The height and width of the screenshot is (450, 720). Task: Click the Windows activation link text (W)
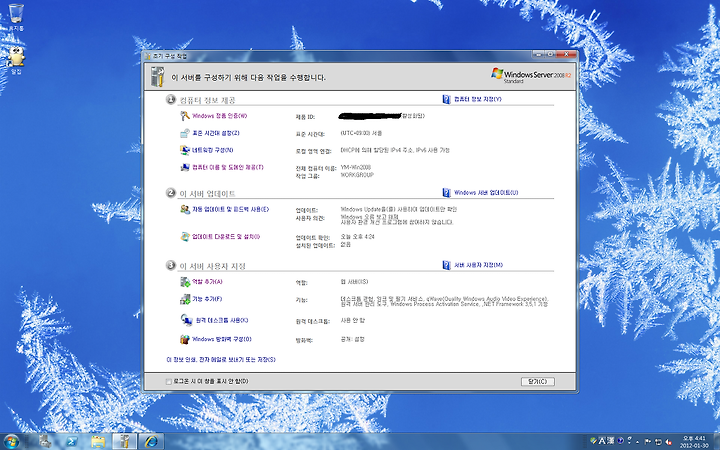(219, 116)
